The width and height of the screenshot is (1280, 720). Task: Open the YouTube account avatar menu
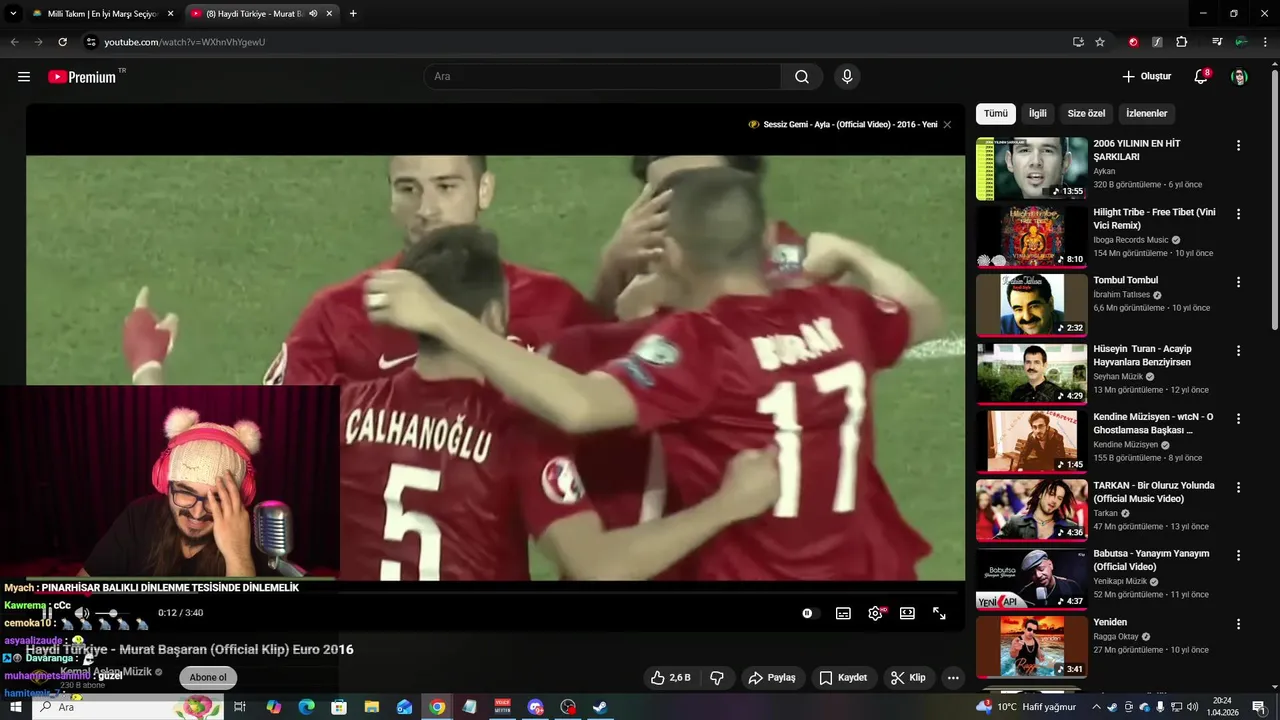(1239, 77)
